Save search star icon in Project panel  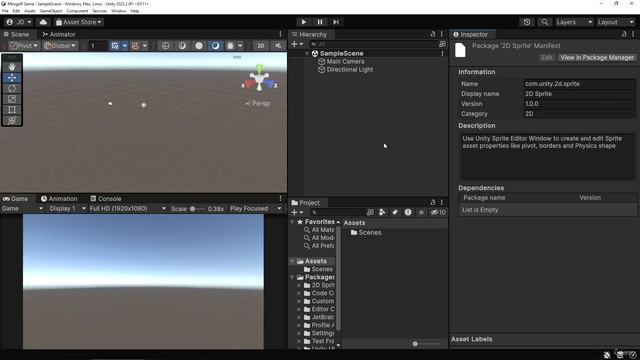click(421, 212)
